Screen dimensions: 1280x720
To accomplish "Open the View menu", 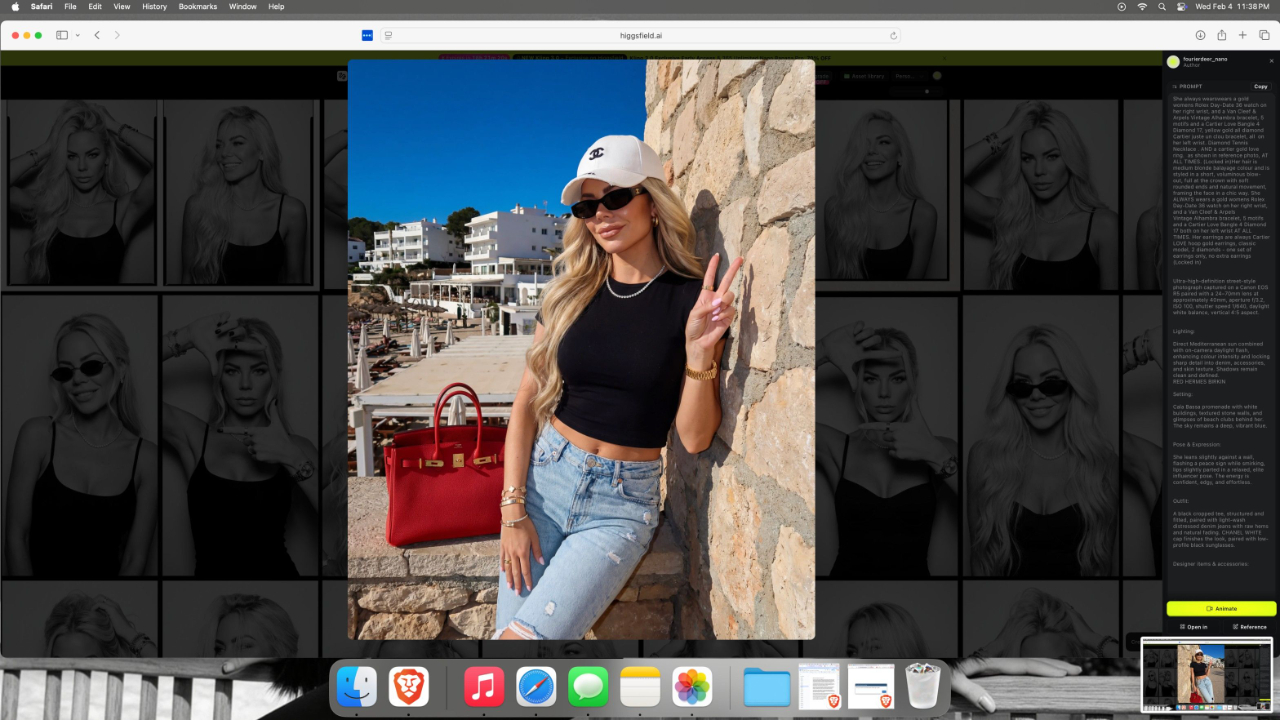I will click(122, 6).
